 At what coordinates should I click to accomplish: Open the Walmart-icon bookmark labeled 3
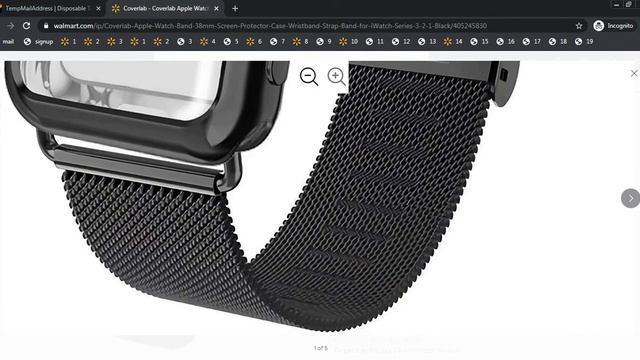(x=115, y=41)
